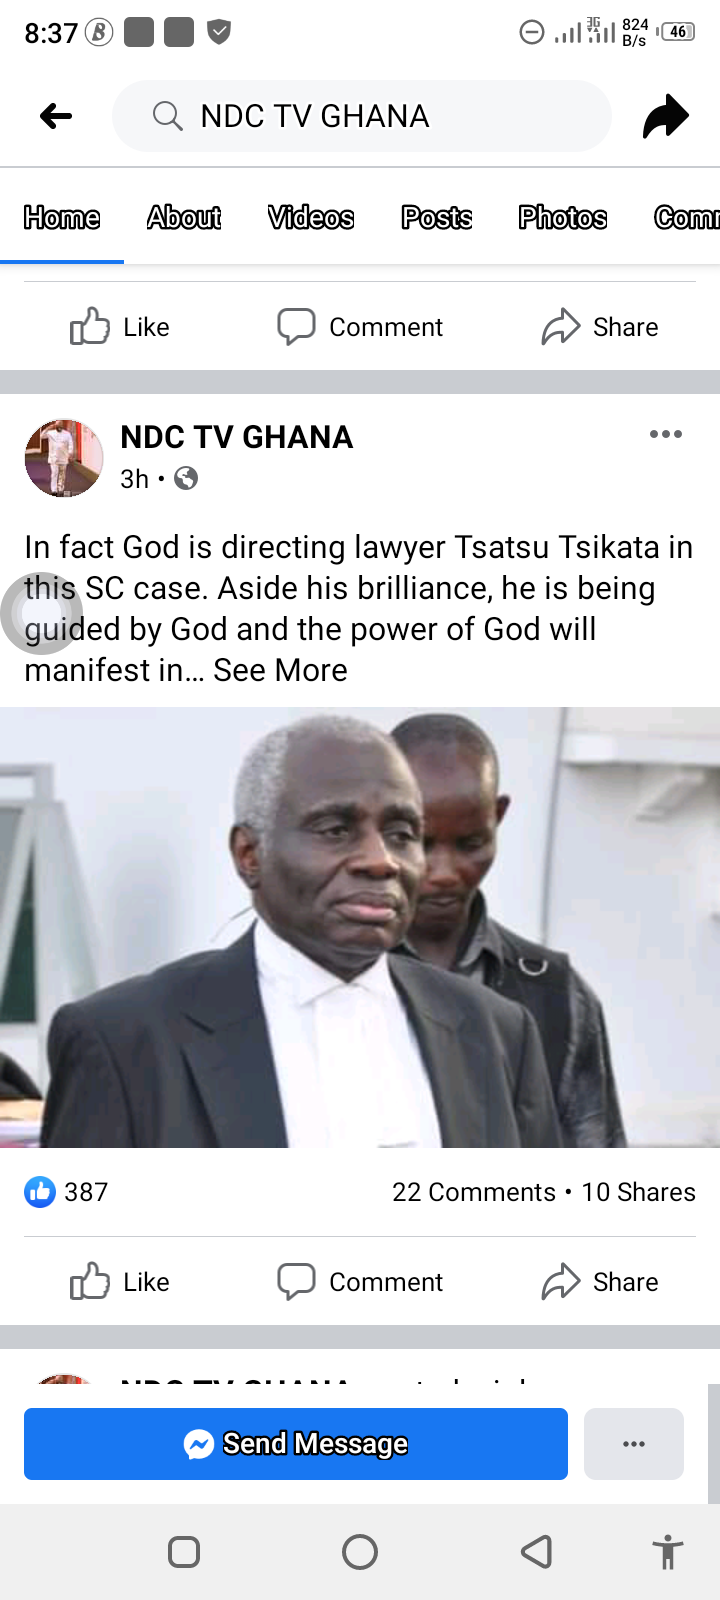
Task: Expand post text with See More
Action: pos(280,670)
